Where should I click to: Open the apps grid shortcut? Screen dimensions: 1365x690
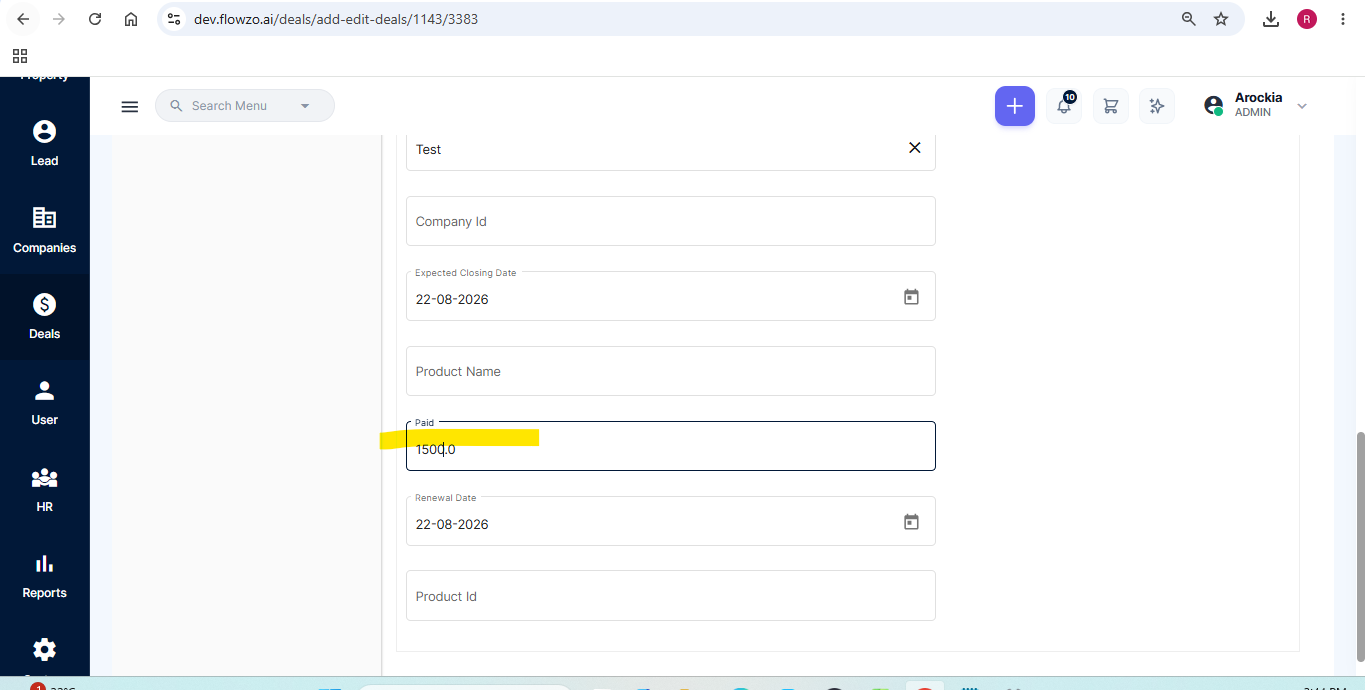coord(20,56)
